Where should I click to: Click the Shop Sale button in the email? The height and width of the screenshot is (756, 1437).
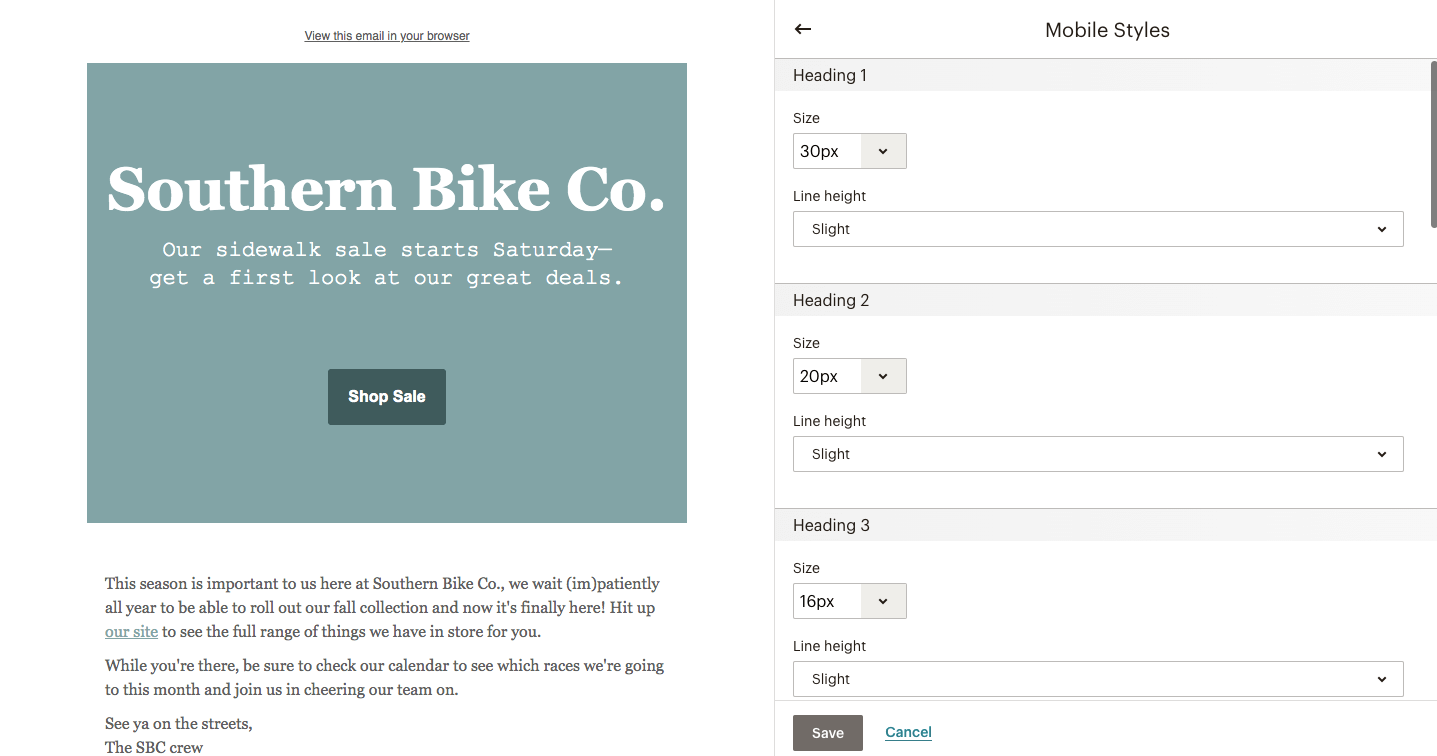click(x=386, y=396)
